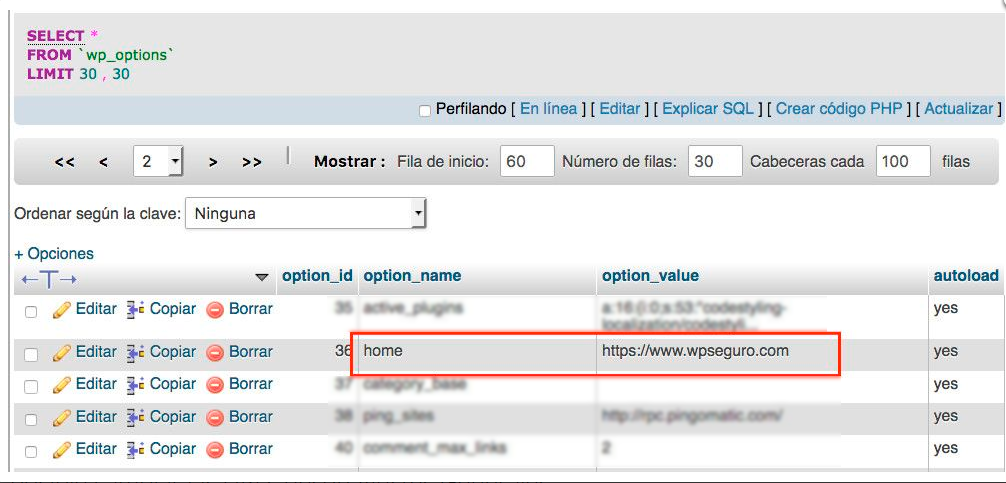Click the full-text toggle arrows icon in header
This screenshot has width=1006, height=483.
(49, 277)
